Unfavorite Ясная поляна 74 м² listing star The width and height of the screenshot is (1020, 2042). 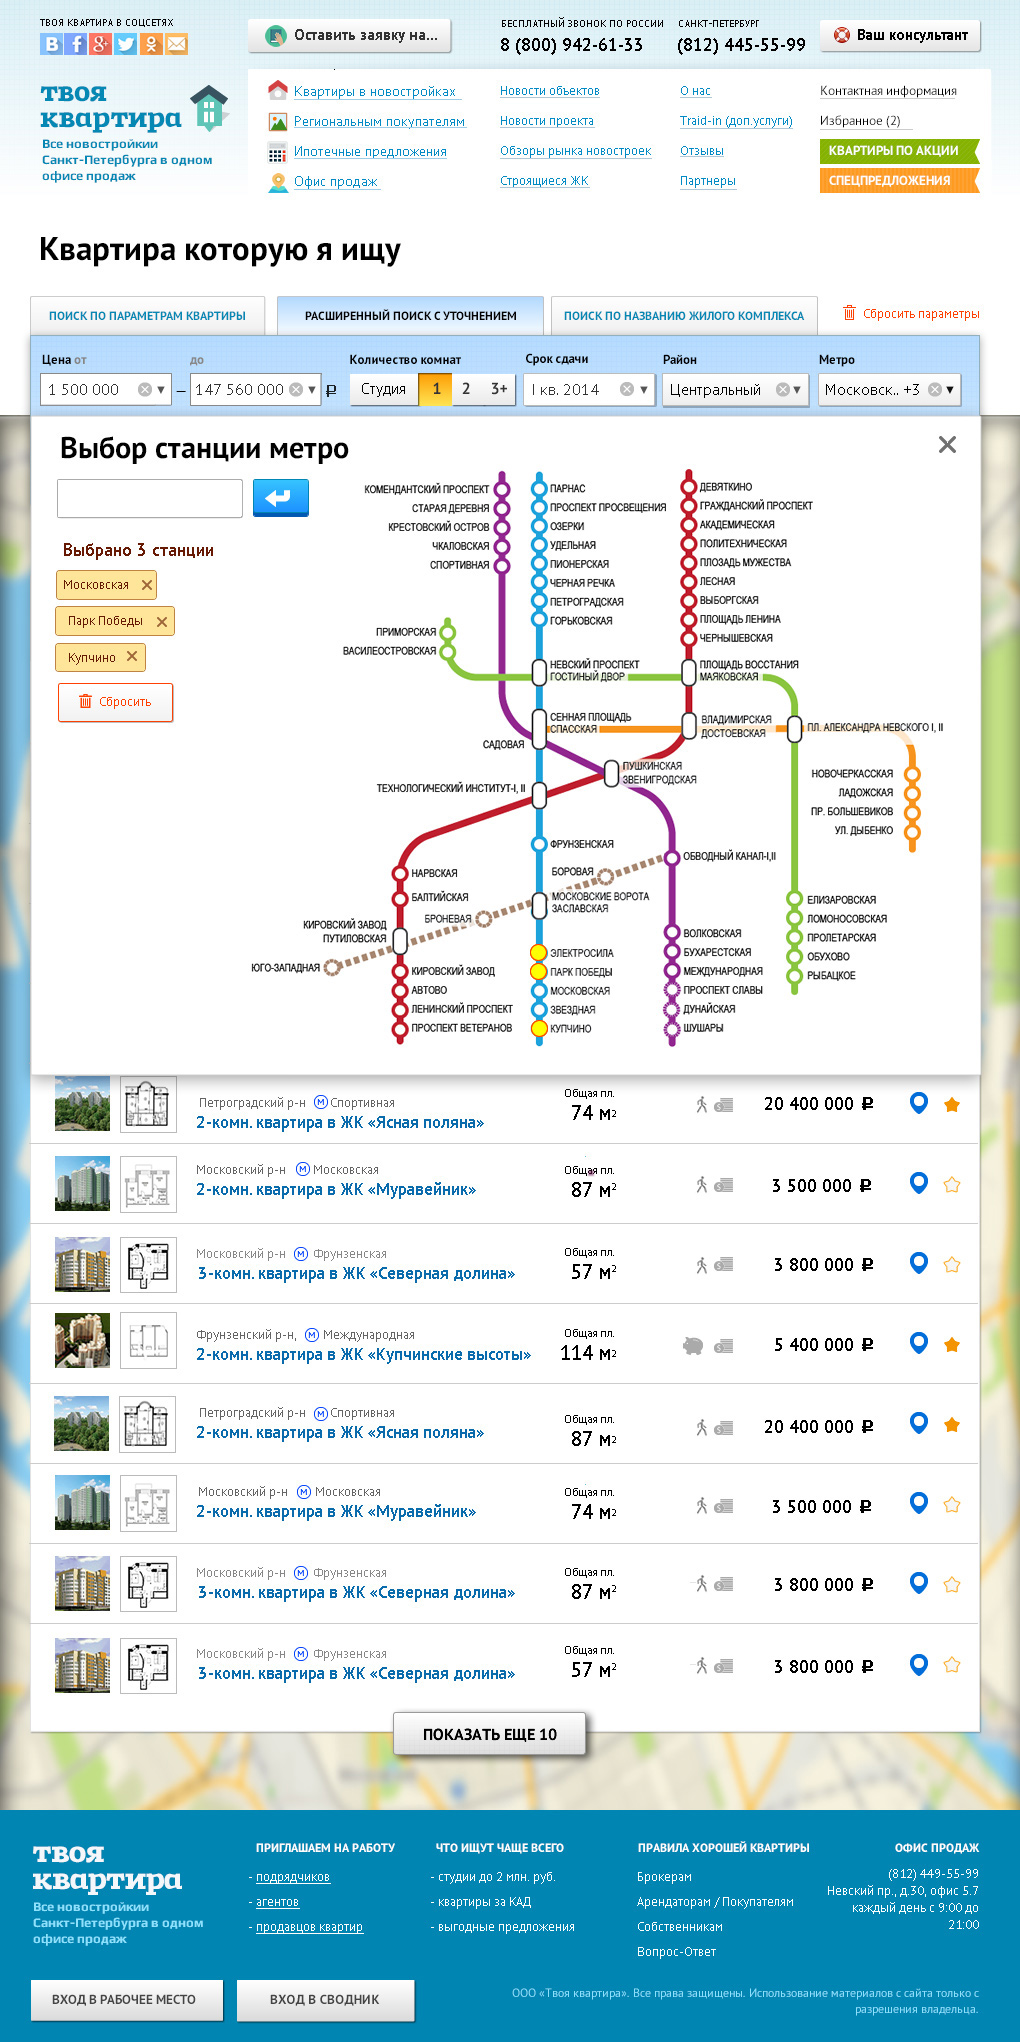point(952,1104)
